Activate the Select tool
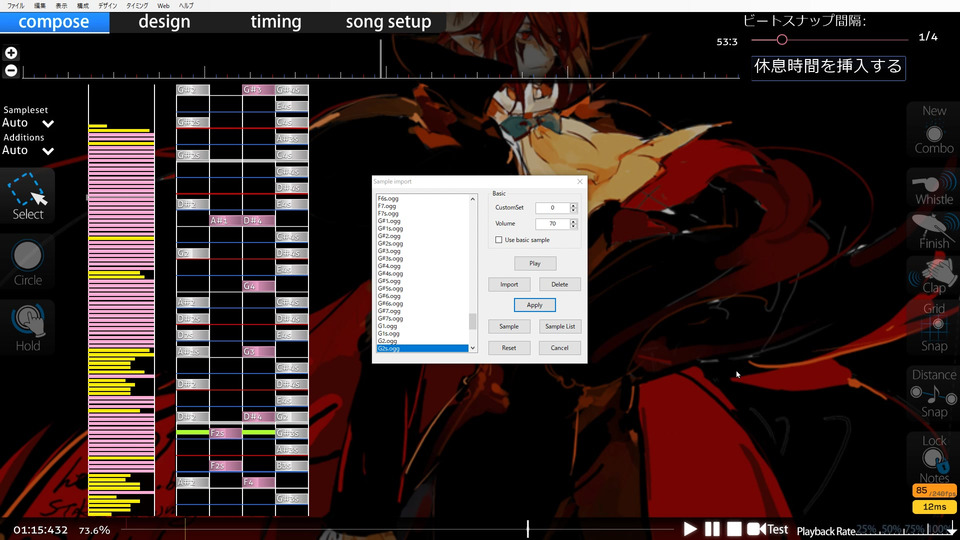The width and height of the screenshot is (960, 540). (x=28, y=196)
